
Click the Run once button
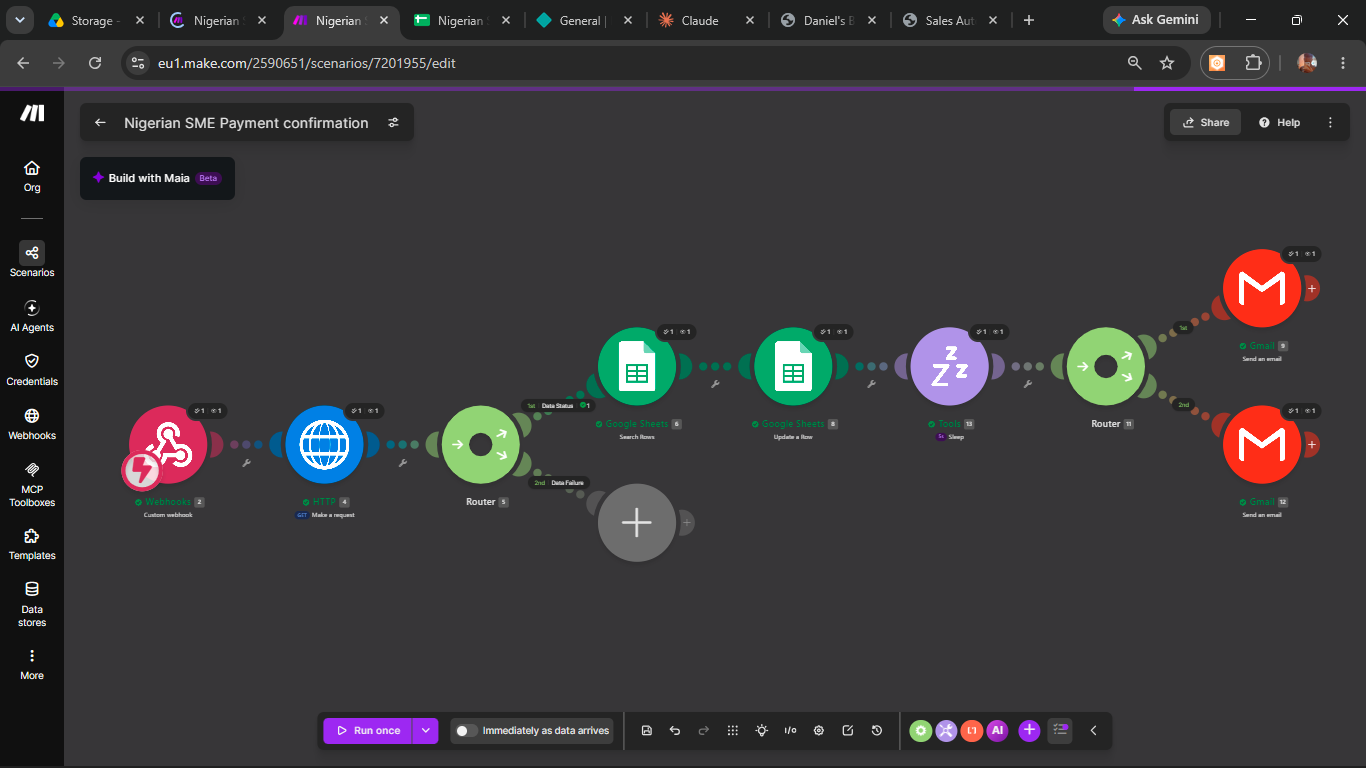coord(368,731)
